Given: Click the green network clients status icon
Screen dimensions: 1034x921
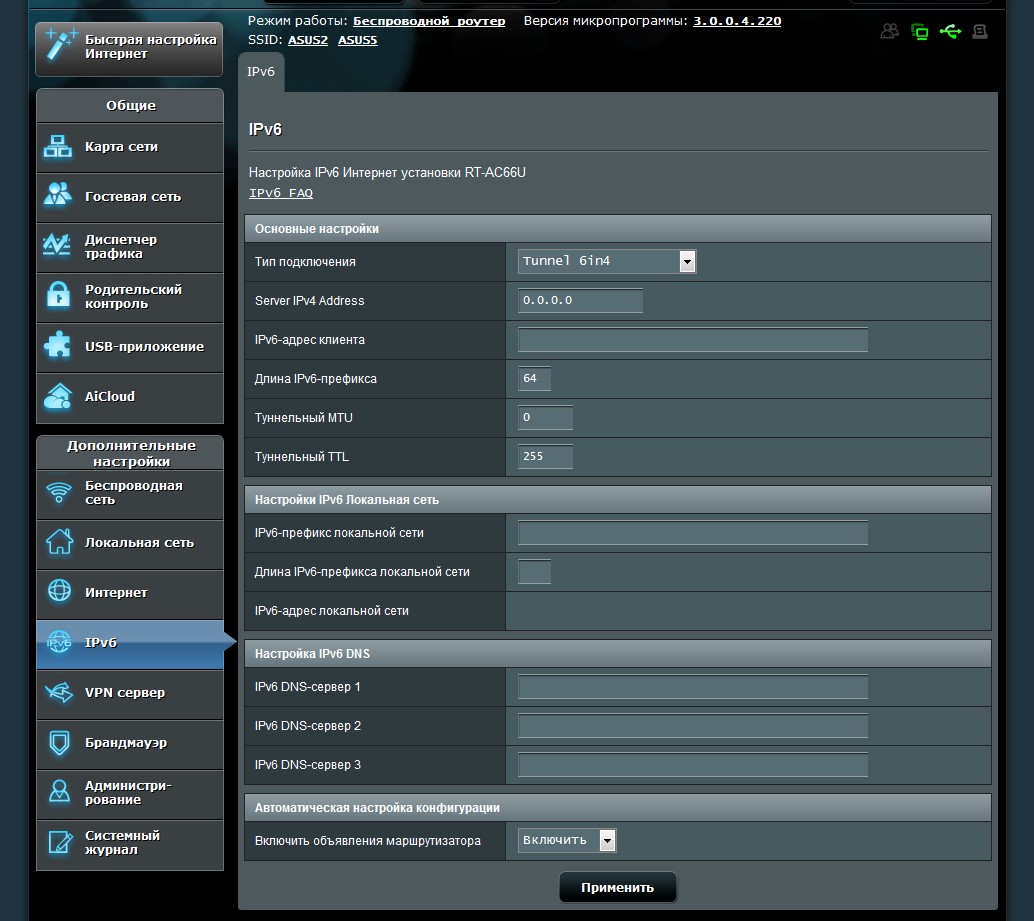Looking at the screenshot, I should [919, 32].
